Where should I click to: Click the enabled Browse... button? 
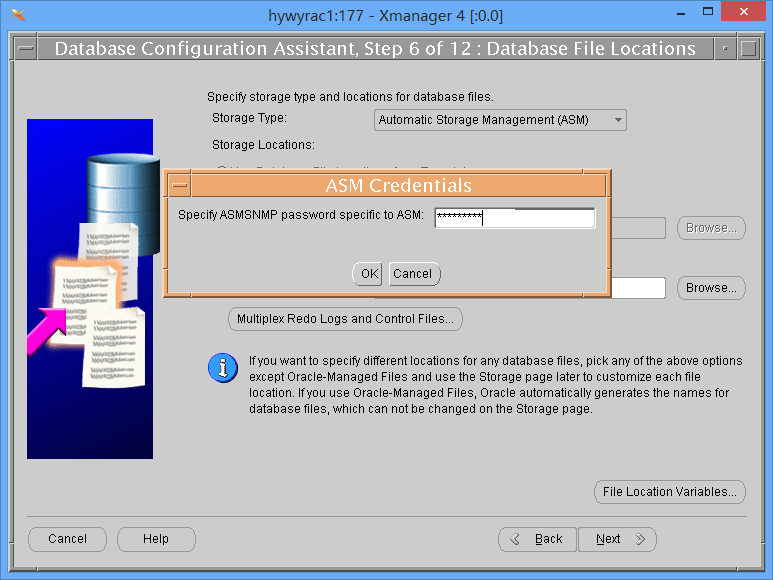pyautogui.click(x=711, y=288)
